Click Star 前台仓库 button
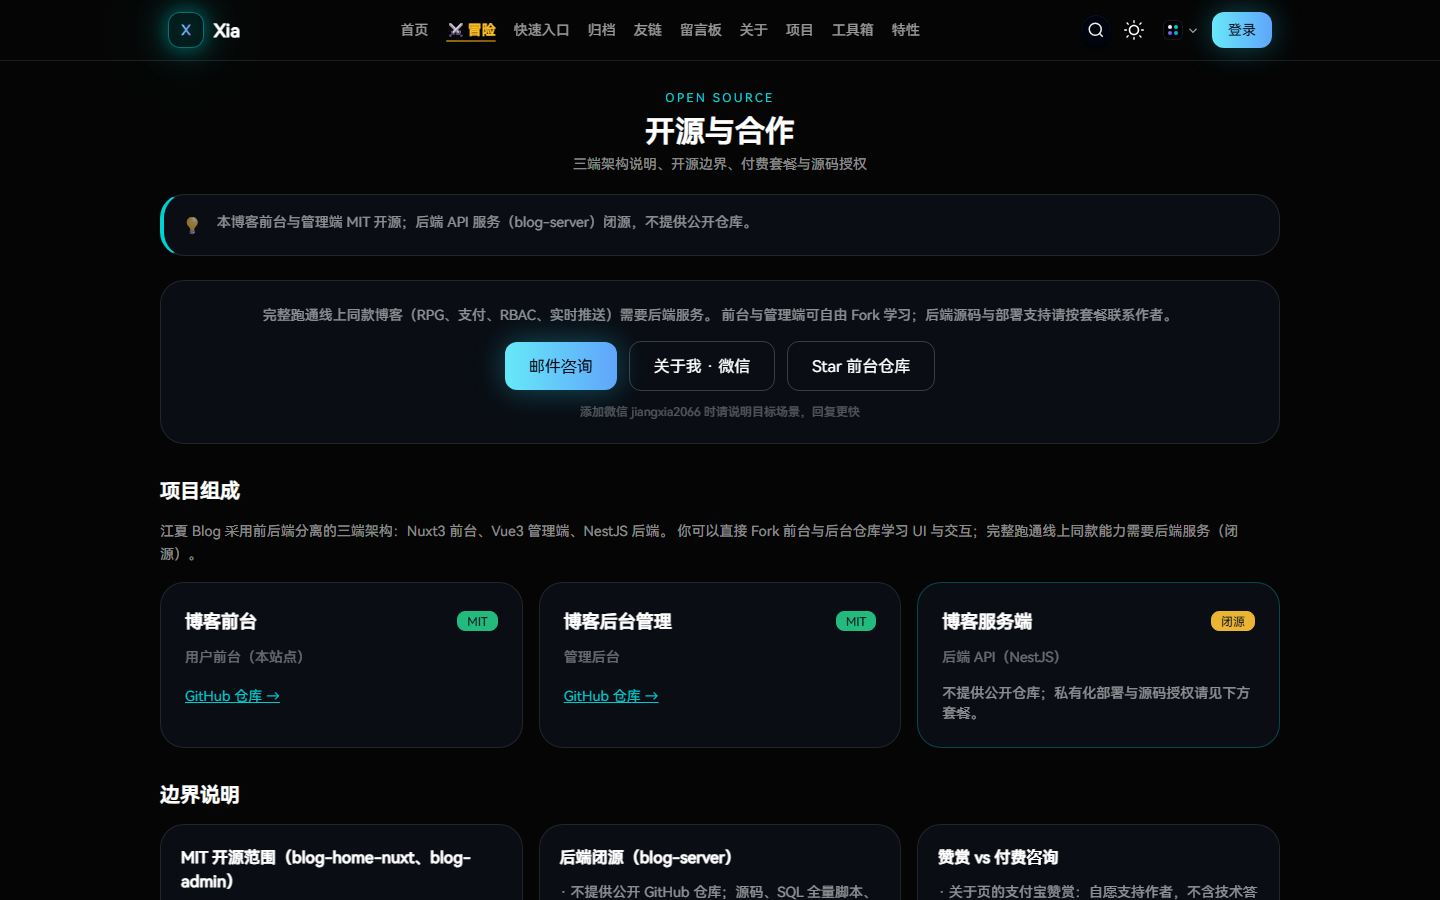1440x900 pixels. (861, 366)
